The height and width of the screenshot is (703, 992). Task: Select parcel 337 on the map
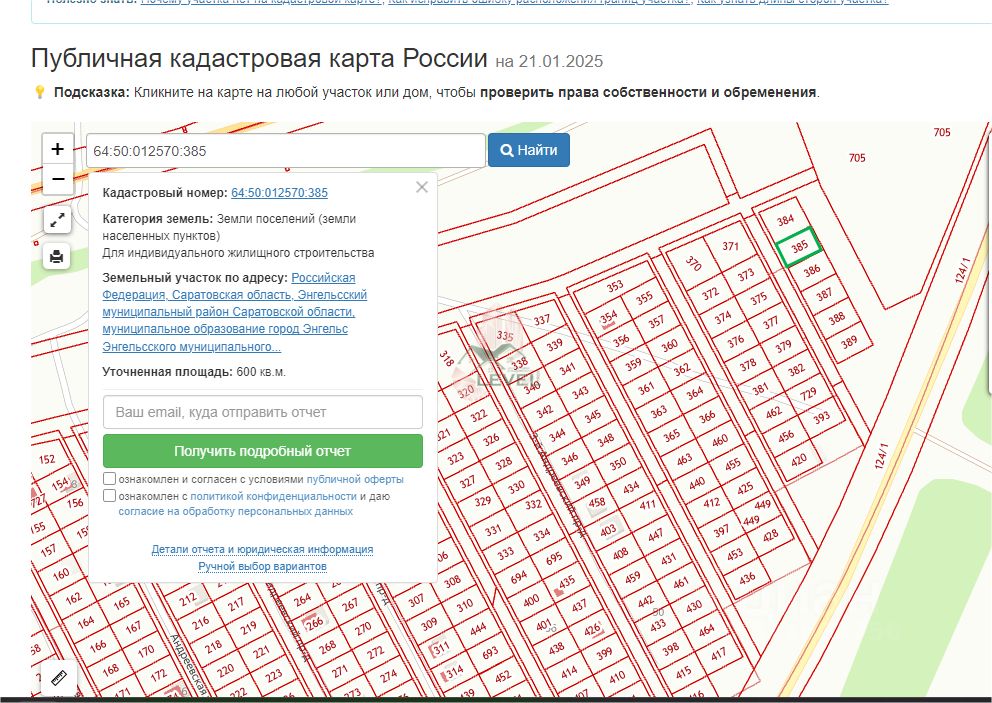point(542,320)
